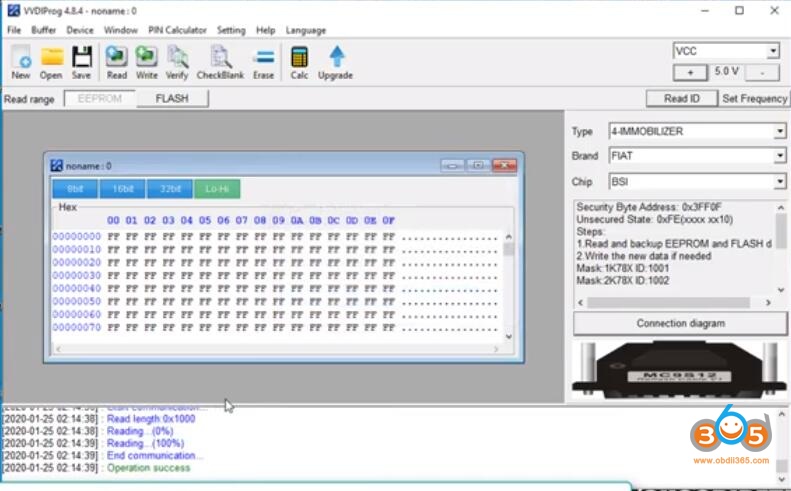Screen dimensions: 791x491
Task: Click Mask:1K78X ID:1001 text
Action: 623,268
